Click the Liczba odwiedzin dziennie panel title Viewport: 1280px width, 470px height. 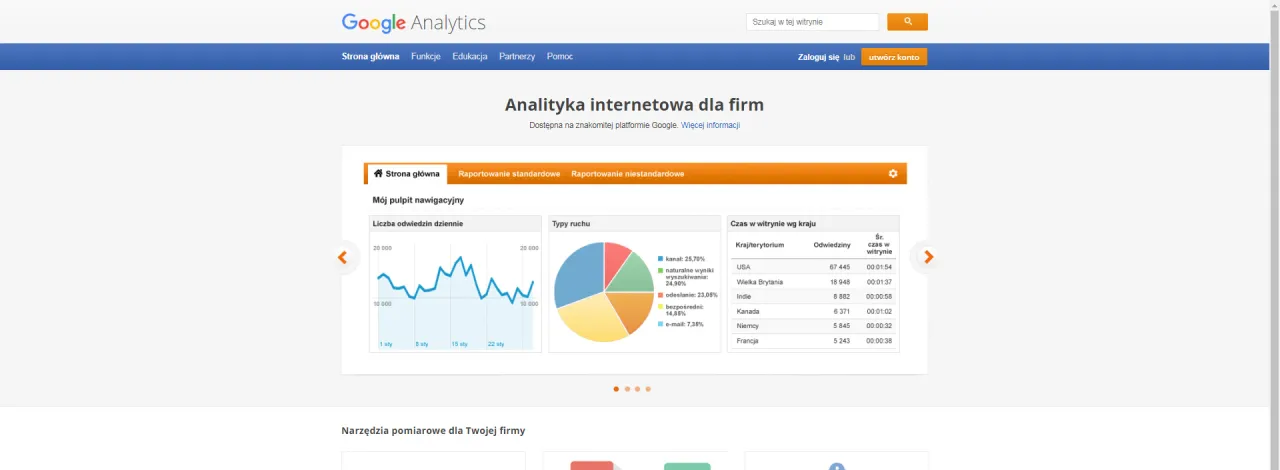tap(418, 224)
